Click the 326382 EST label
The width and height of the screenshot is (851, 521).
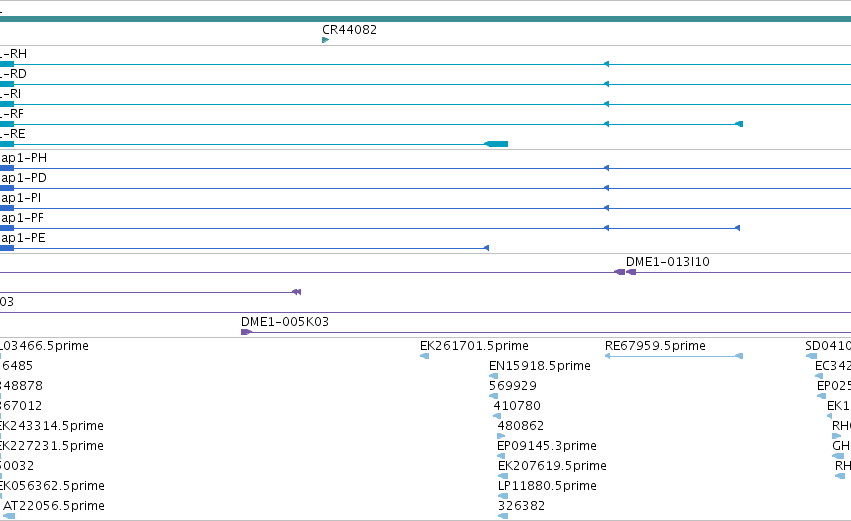pyautogui.click(x=522, y=506)
